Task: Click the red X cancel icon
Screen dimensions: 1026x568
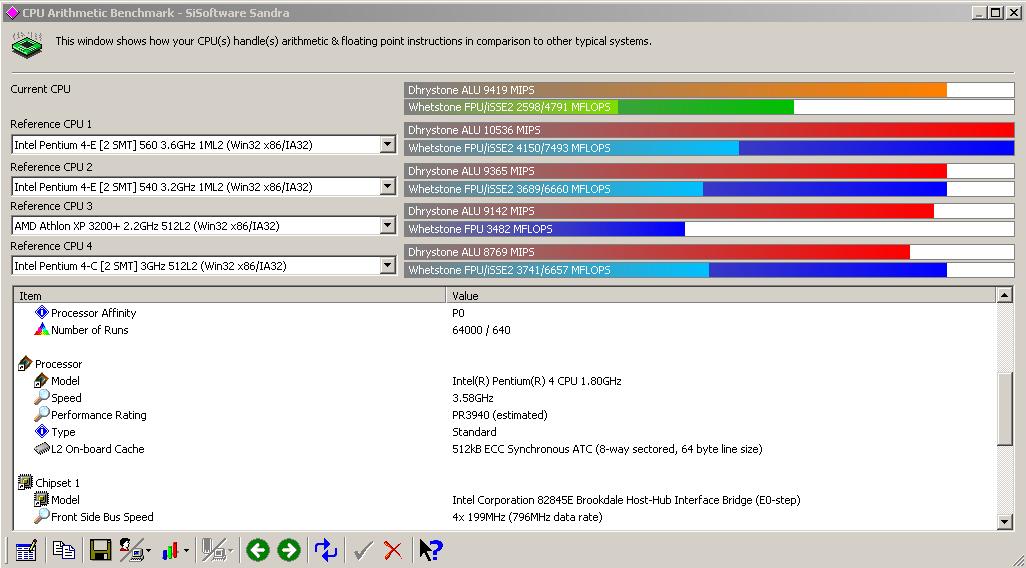Action: 393,550
